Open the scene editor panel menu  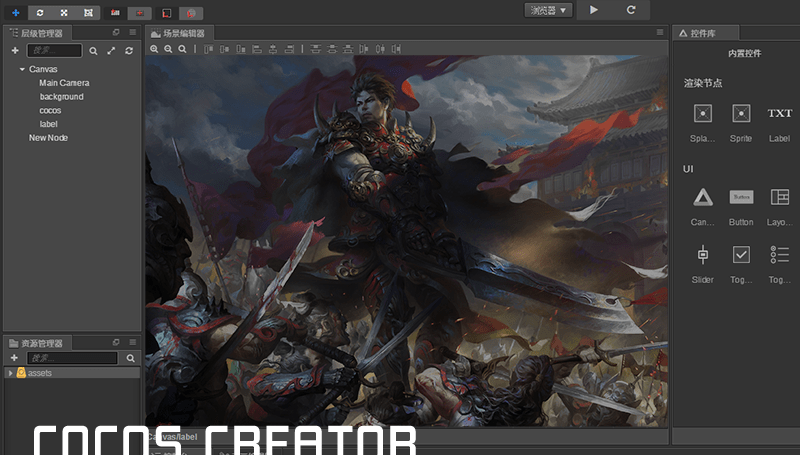[x=660, y=32]
